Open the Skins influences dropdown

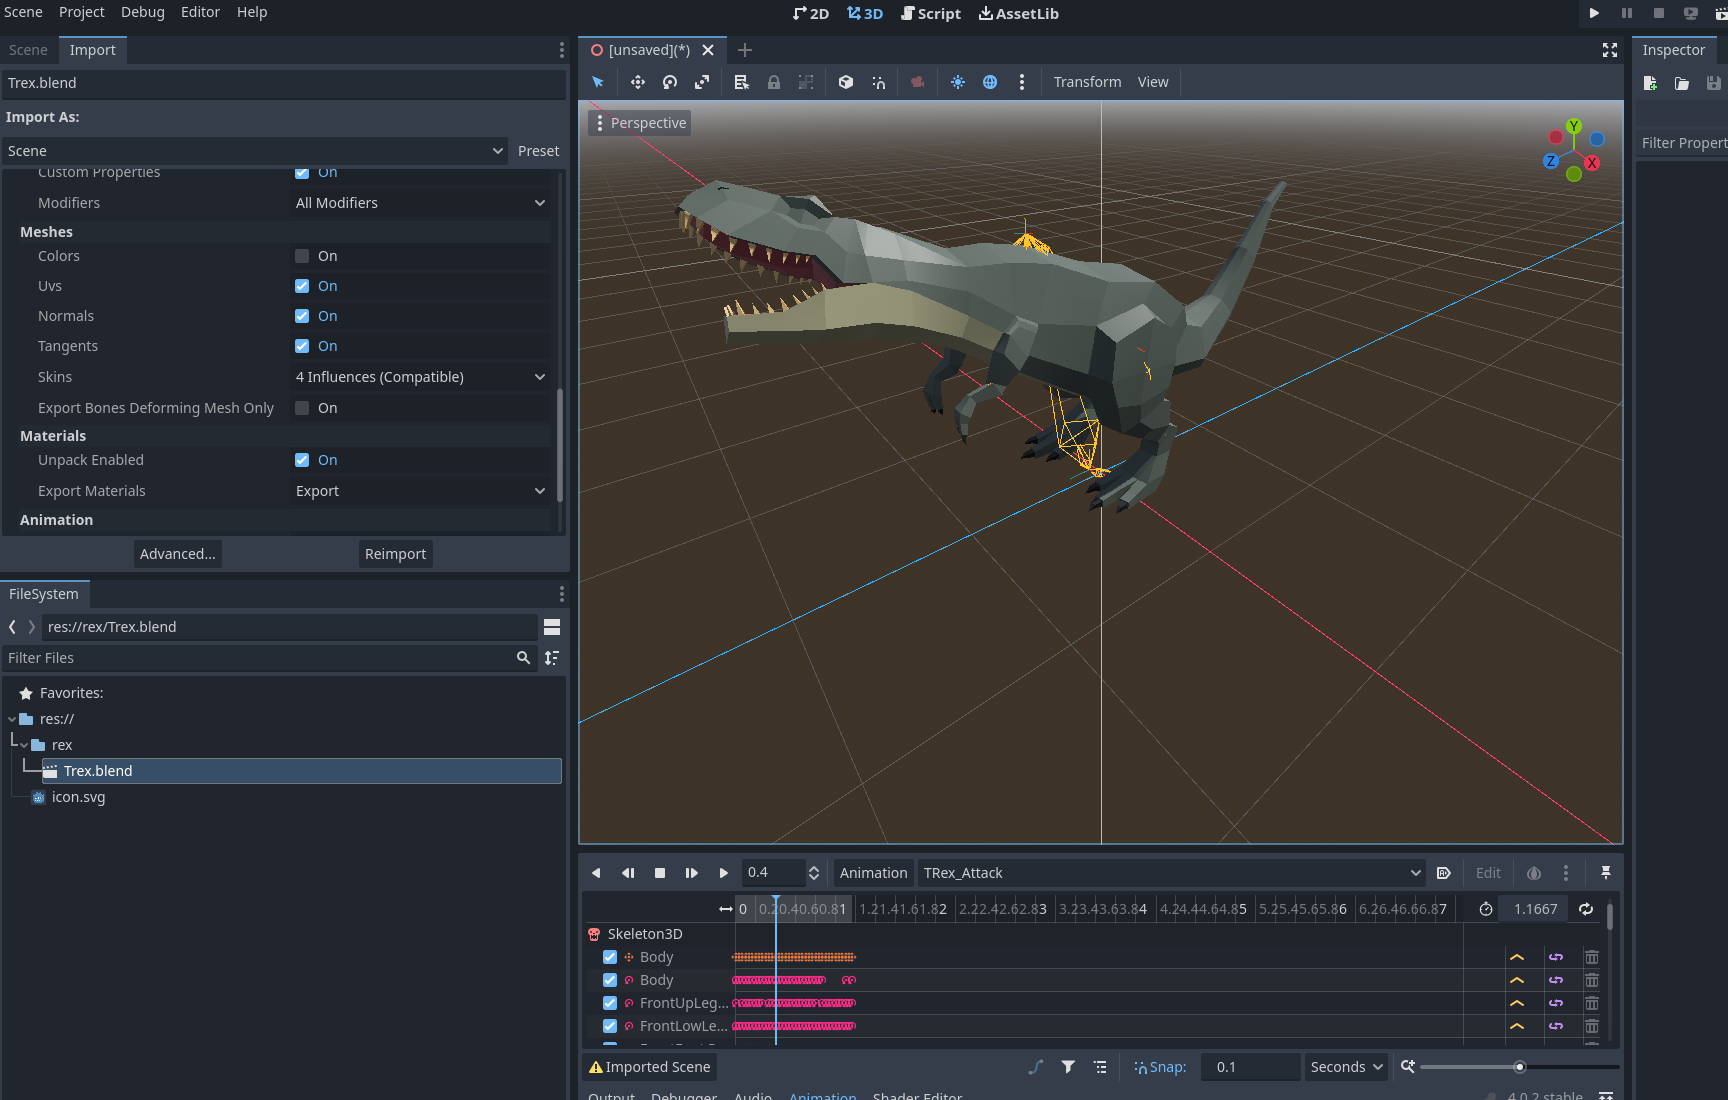pyautogui.click(x=420, y=377)
